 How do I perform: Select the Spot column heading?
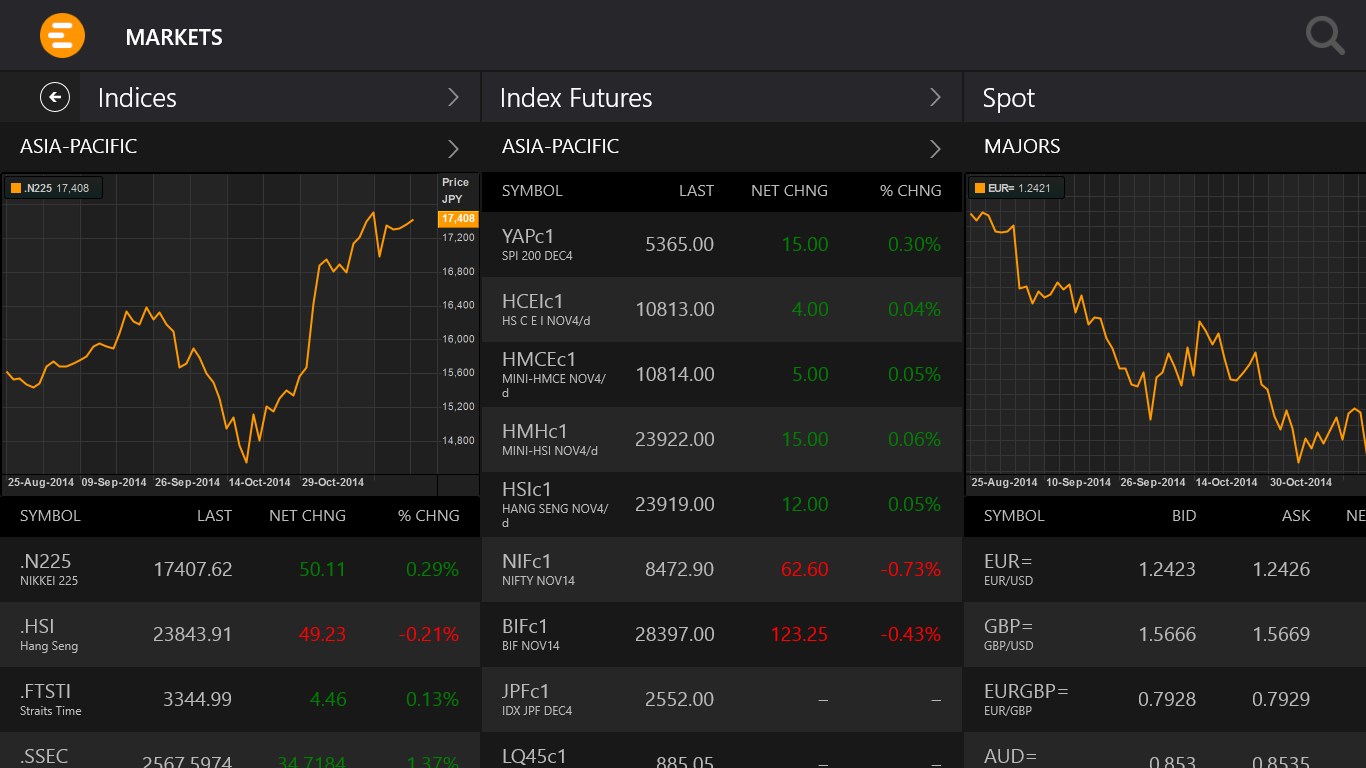1008,97
